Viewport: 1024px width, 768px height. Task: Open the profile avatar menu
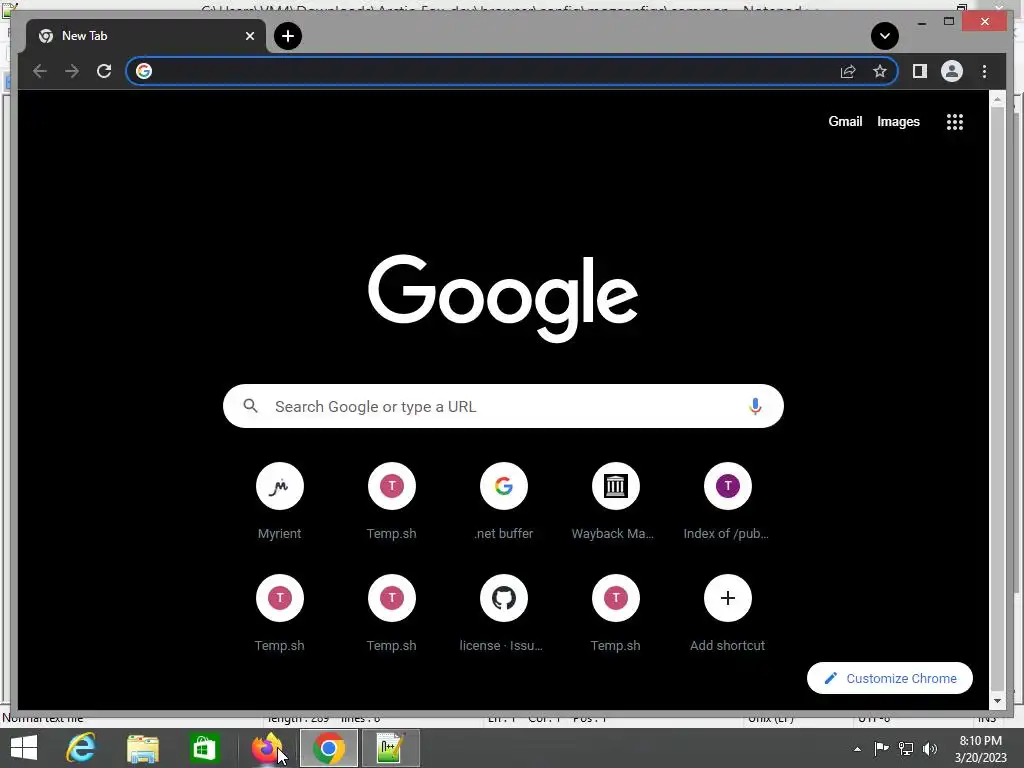(x=952, y=71)
